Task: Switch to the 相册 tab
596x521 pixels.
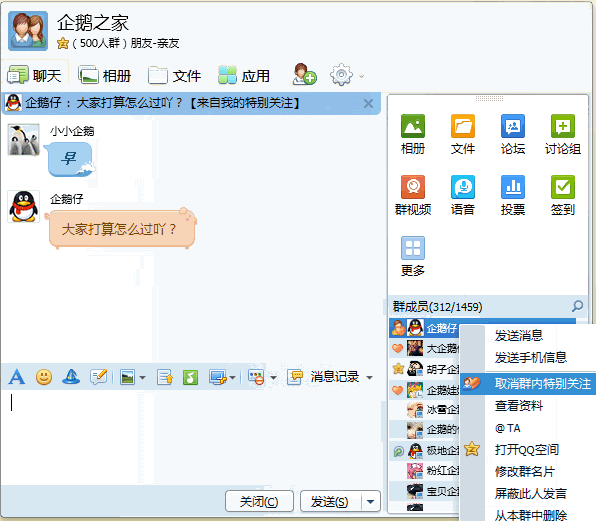Action: click(105, 75)
